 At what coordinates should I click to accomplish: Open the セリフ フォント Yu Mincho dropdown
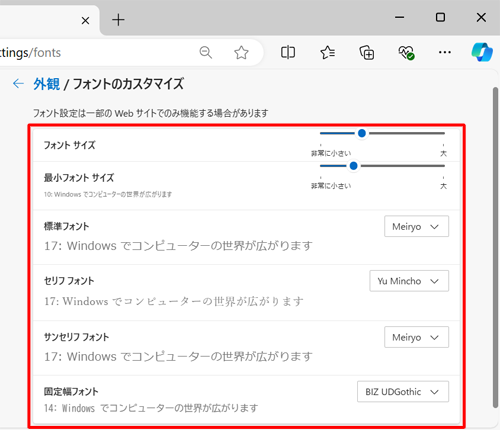409,281
